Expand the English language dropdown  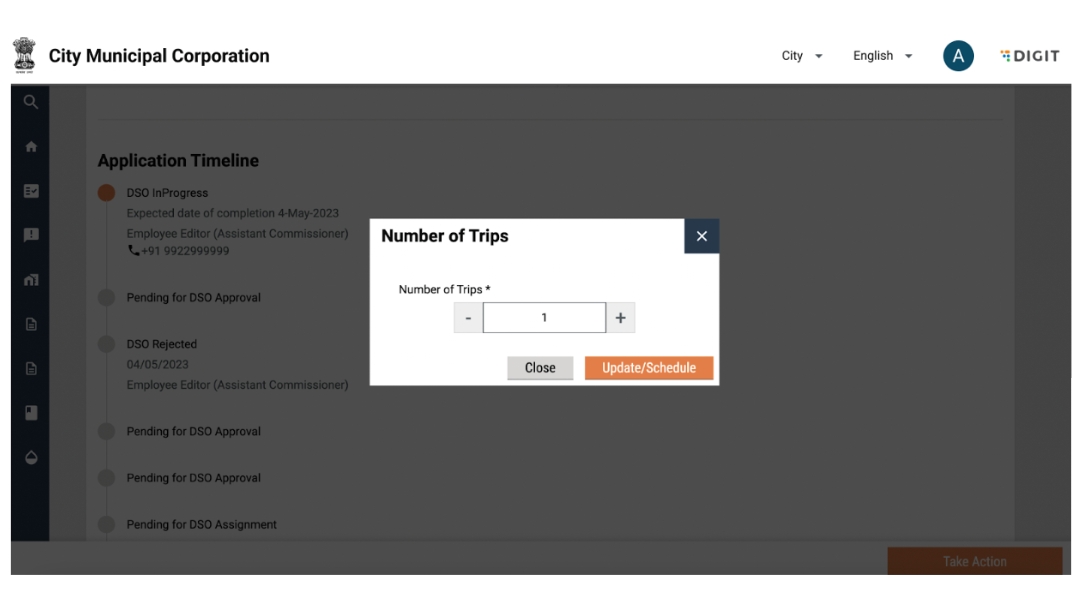pos(882,56)
